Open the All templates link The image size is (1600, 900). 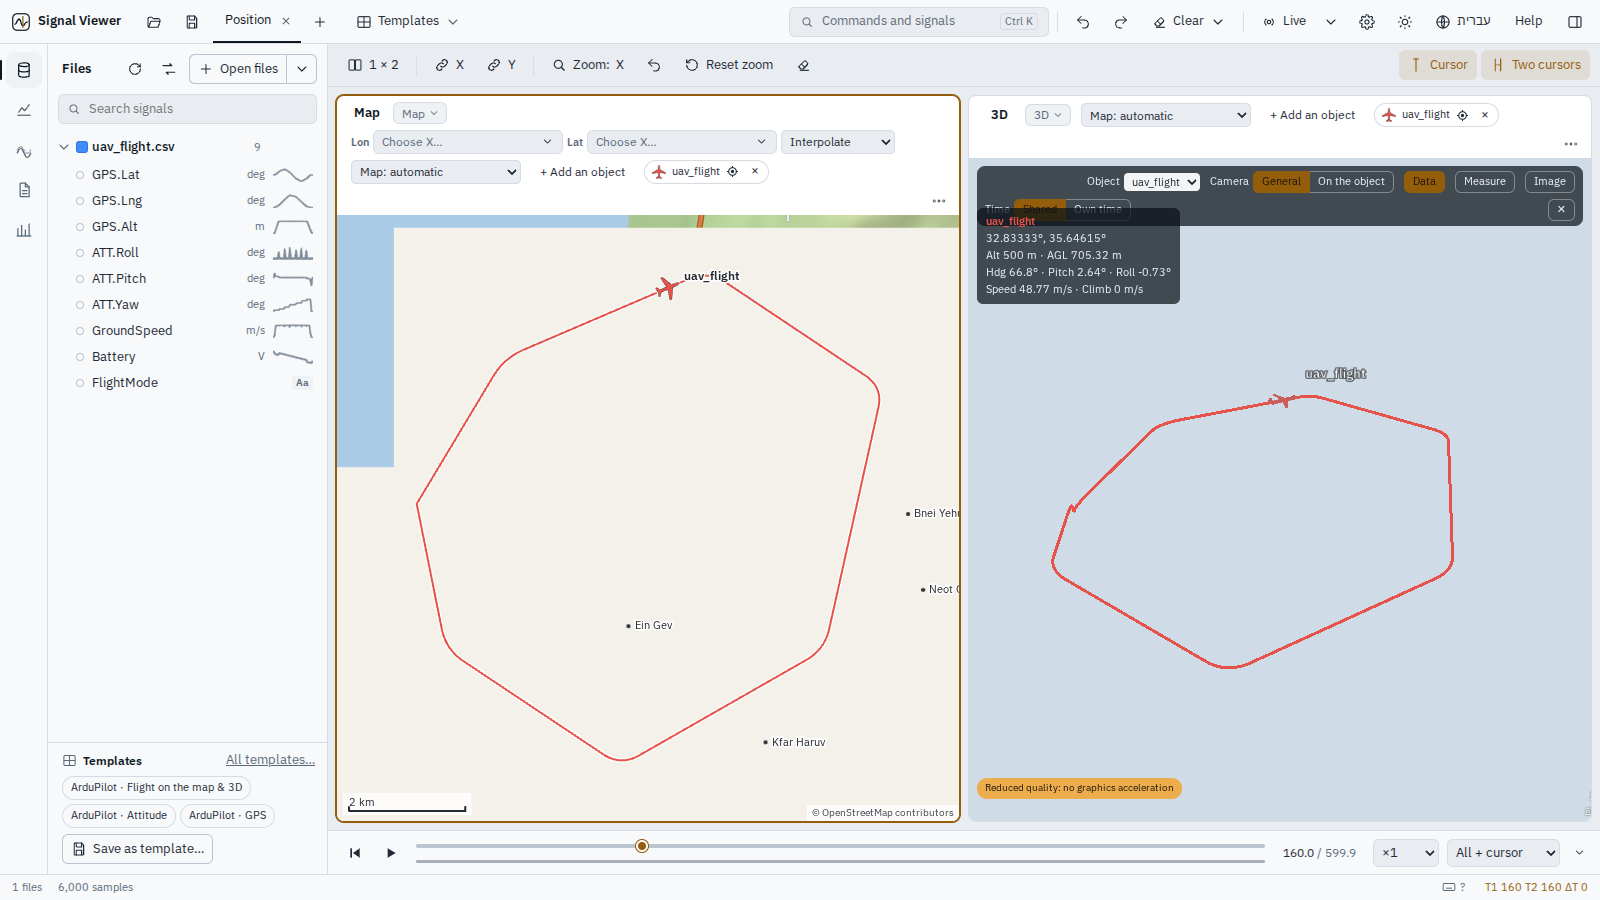tap(270, 760)
